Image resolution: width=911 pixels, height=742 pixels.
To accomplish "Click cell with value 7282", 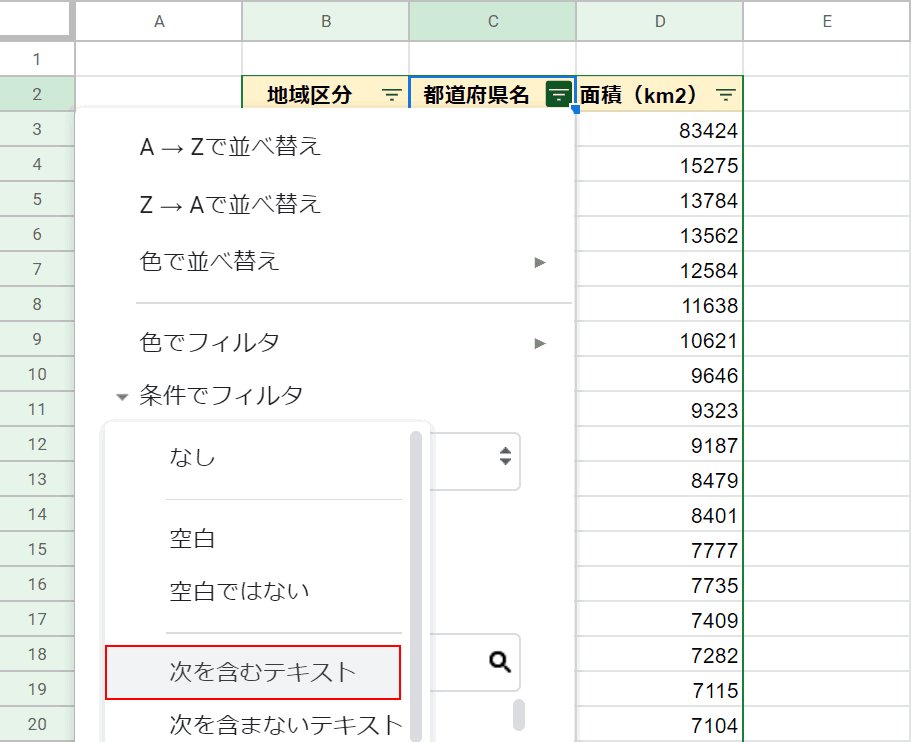I will pyautogui.click(x=660, y=654).
